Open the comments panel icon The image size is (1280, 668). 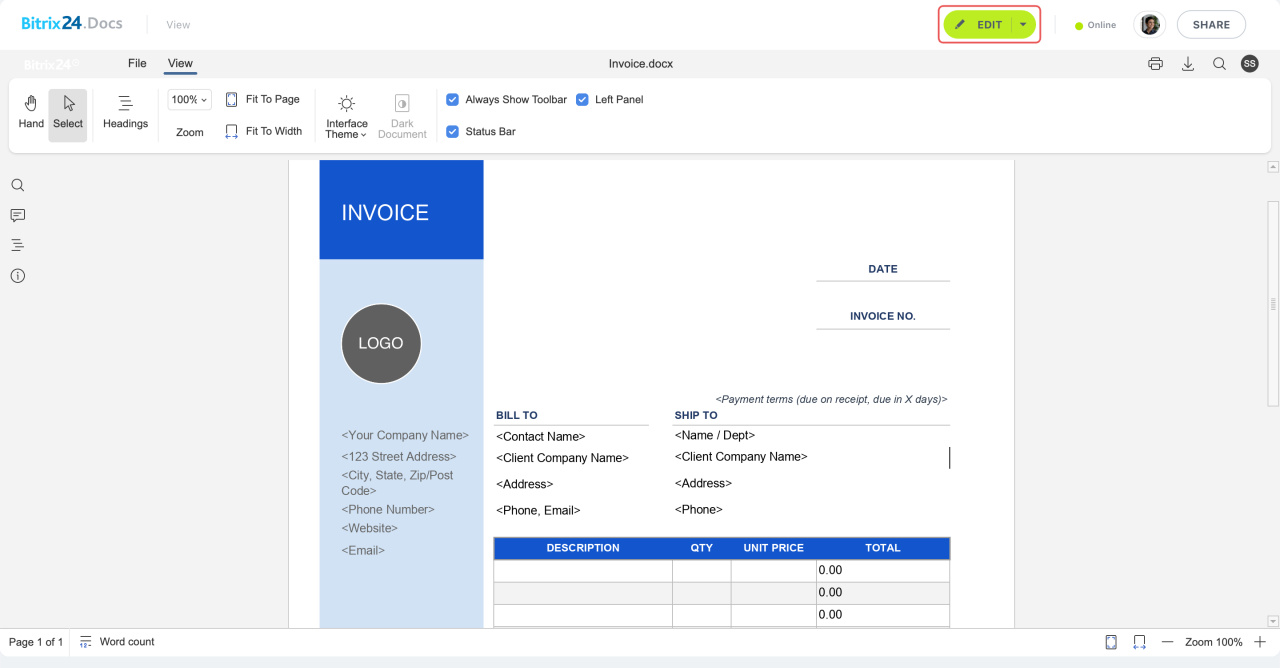[17, 215]
